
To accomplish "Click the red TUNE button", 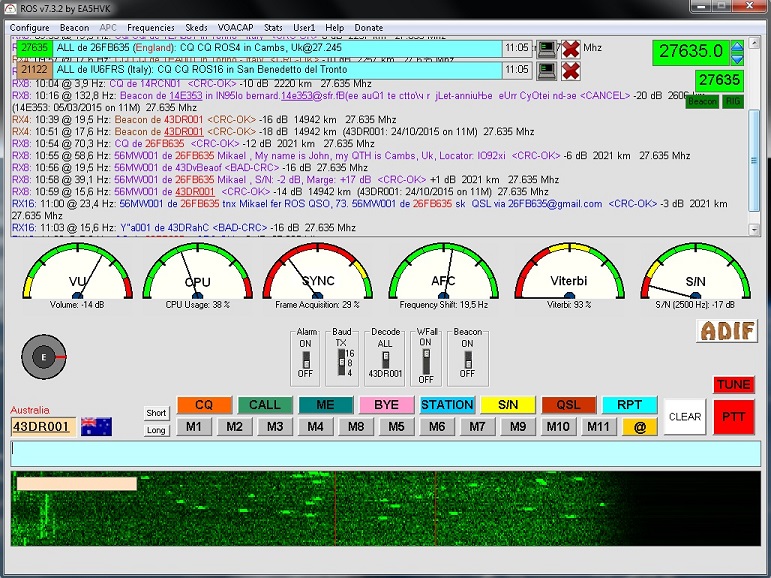I will (x=734, y=384).
